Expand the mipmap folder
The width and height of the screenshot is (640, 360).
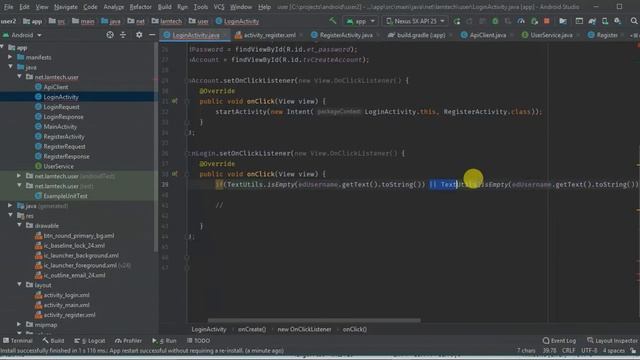tap(19, 324)
